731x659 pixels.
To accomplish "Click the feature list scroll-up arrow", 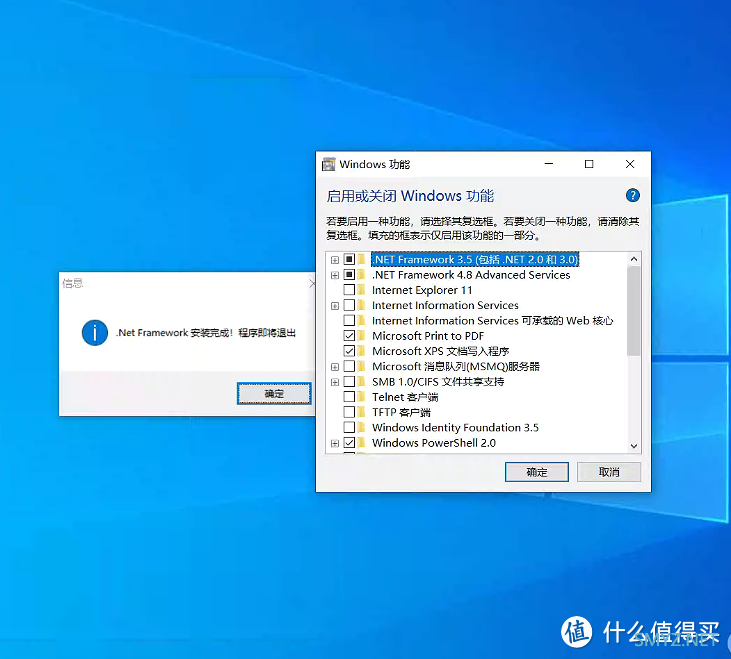I will click(634, 259).
